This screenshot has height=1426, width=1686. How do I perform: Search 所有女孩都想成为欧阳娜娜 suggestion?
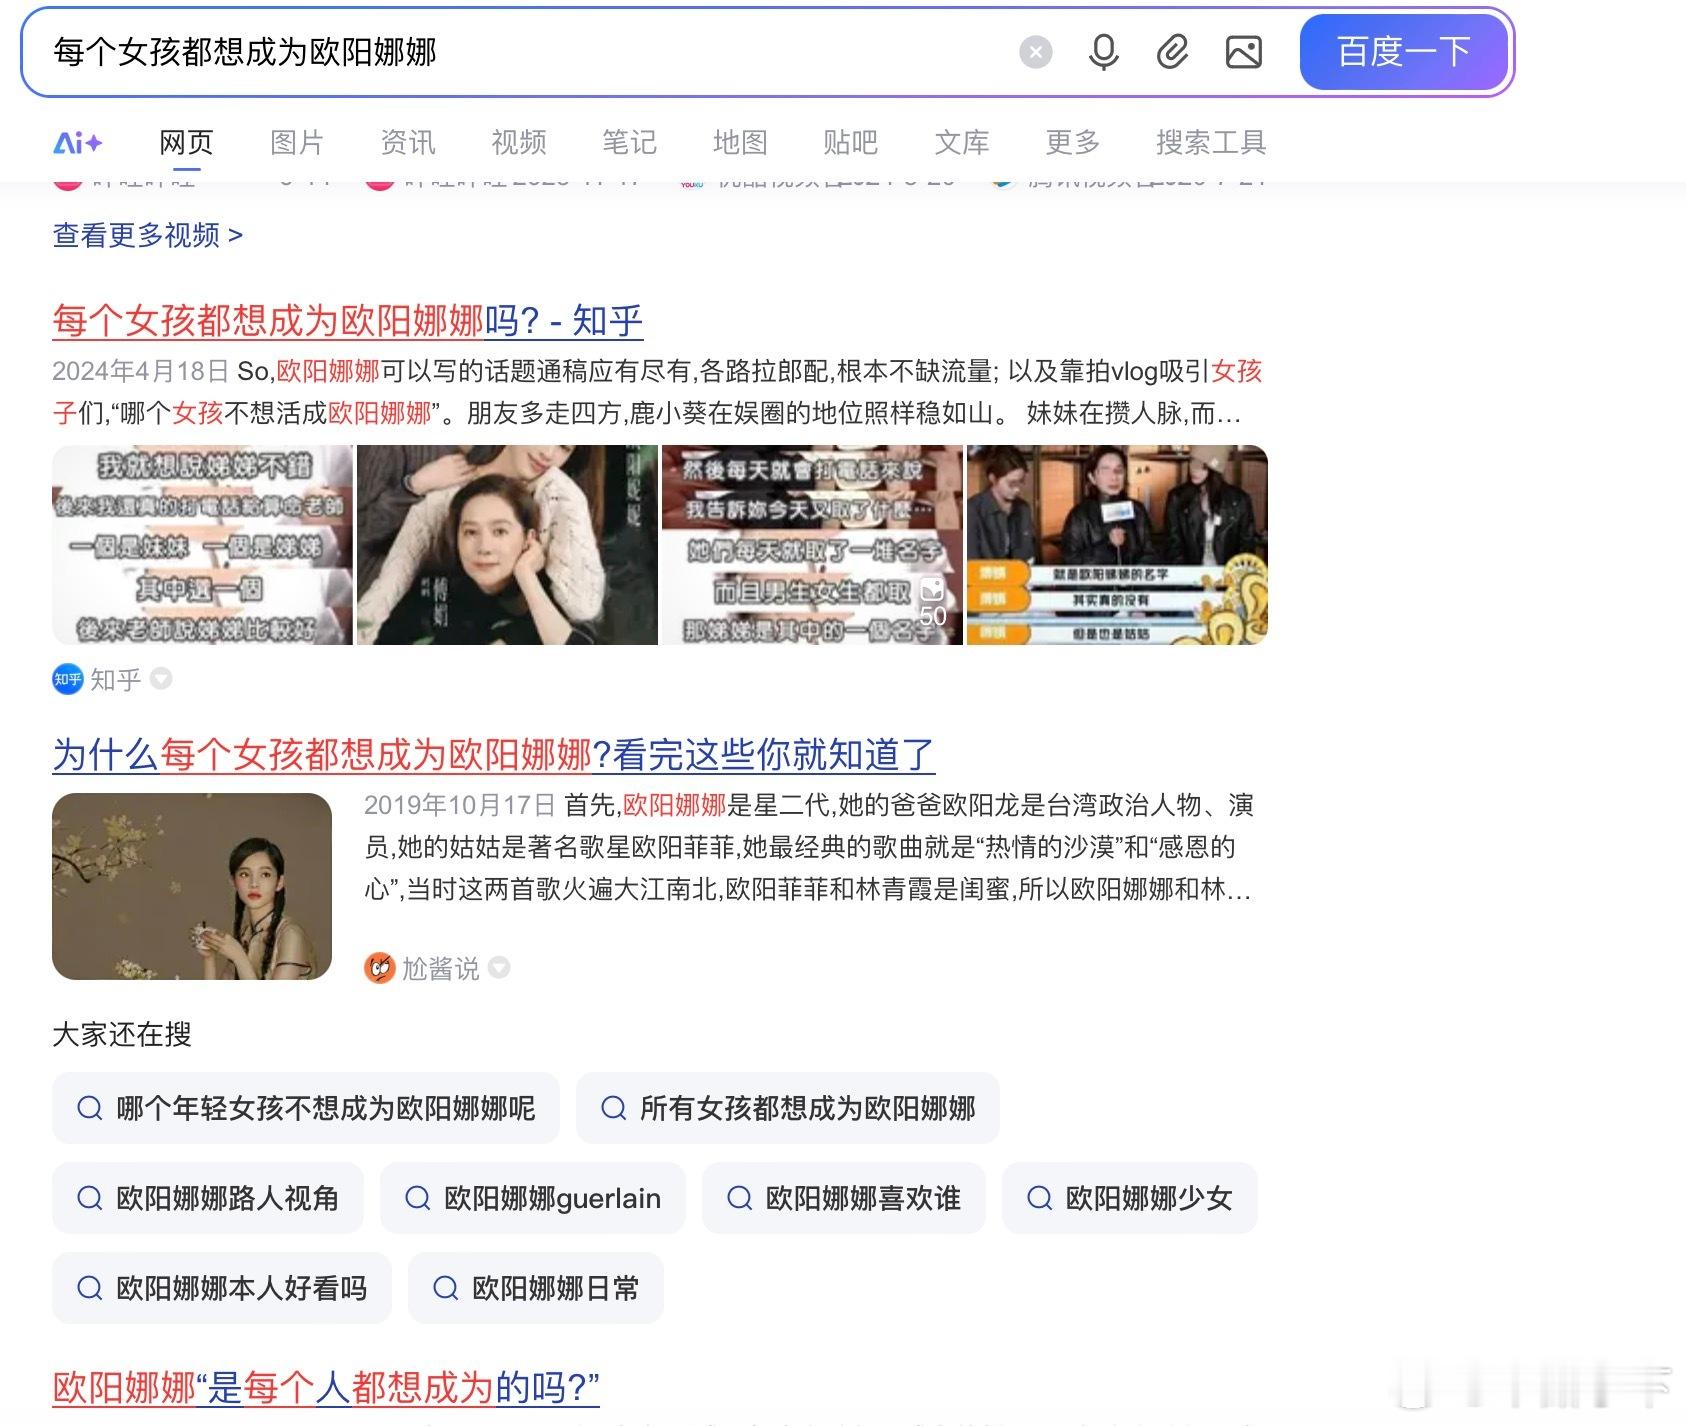pos(788,1108)
